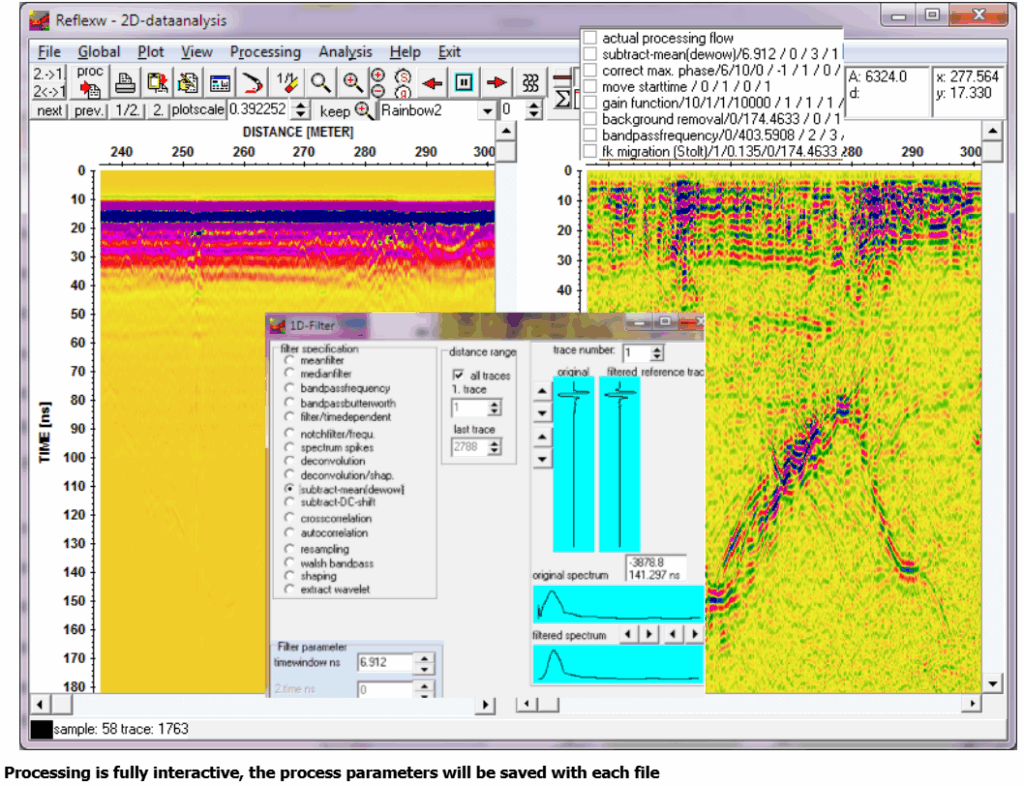Click the timewindow ns spinner arrows

(x=424, y=663)
